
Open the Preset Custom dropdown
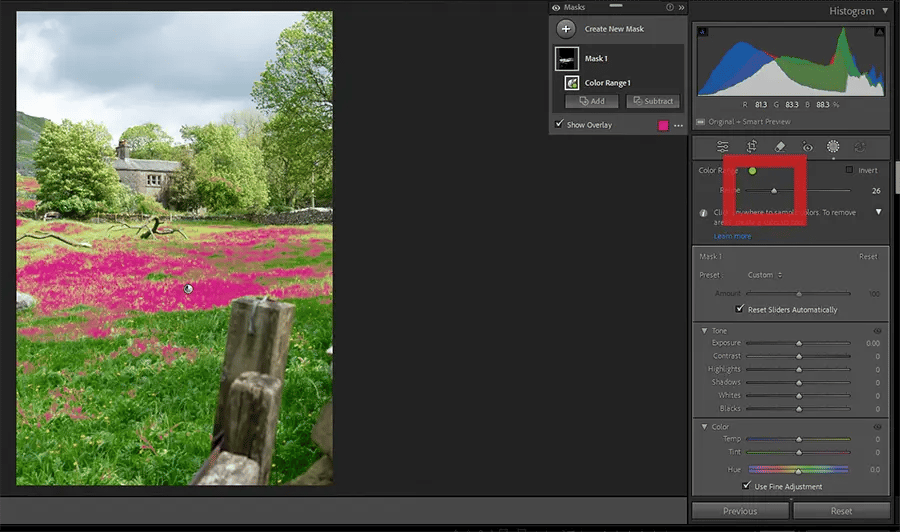(765, 275)
